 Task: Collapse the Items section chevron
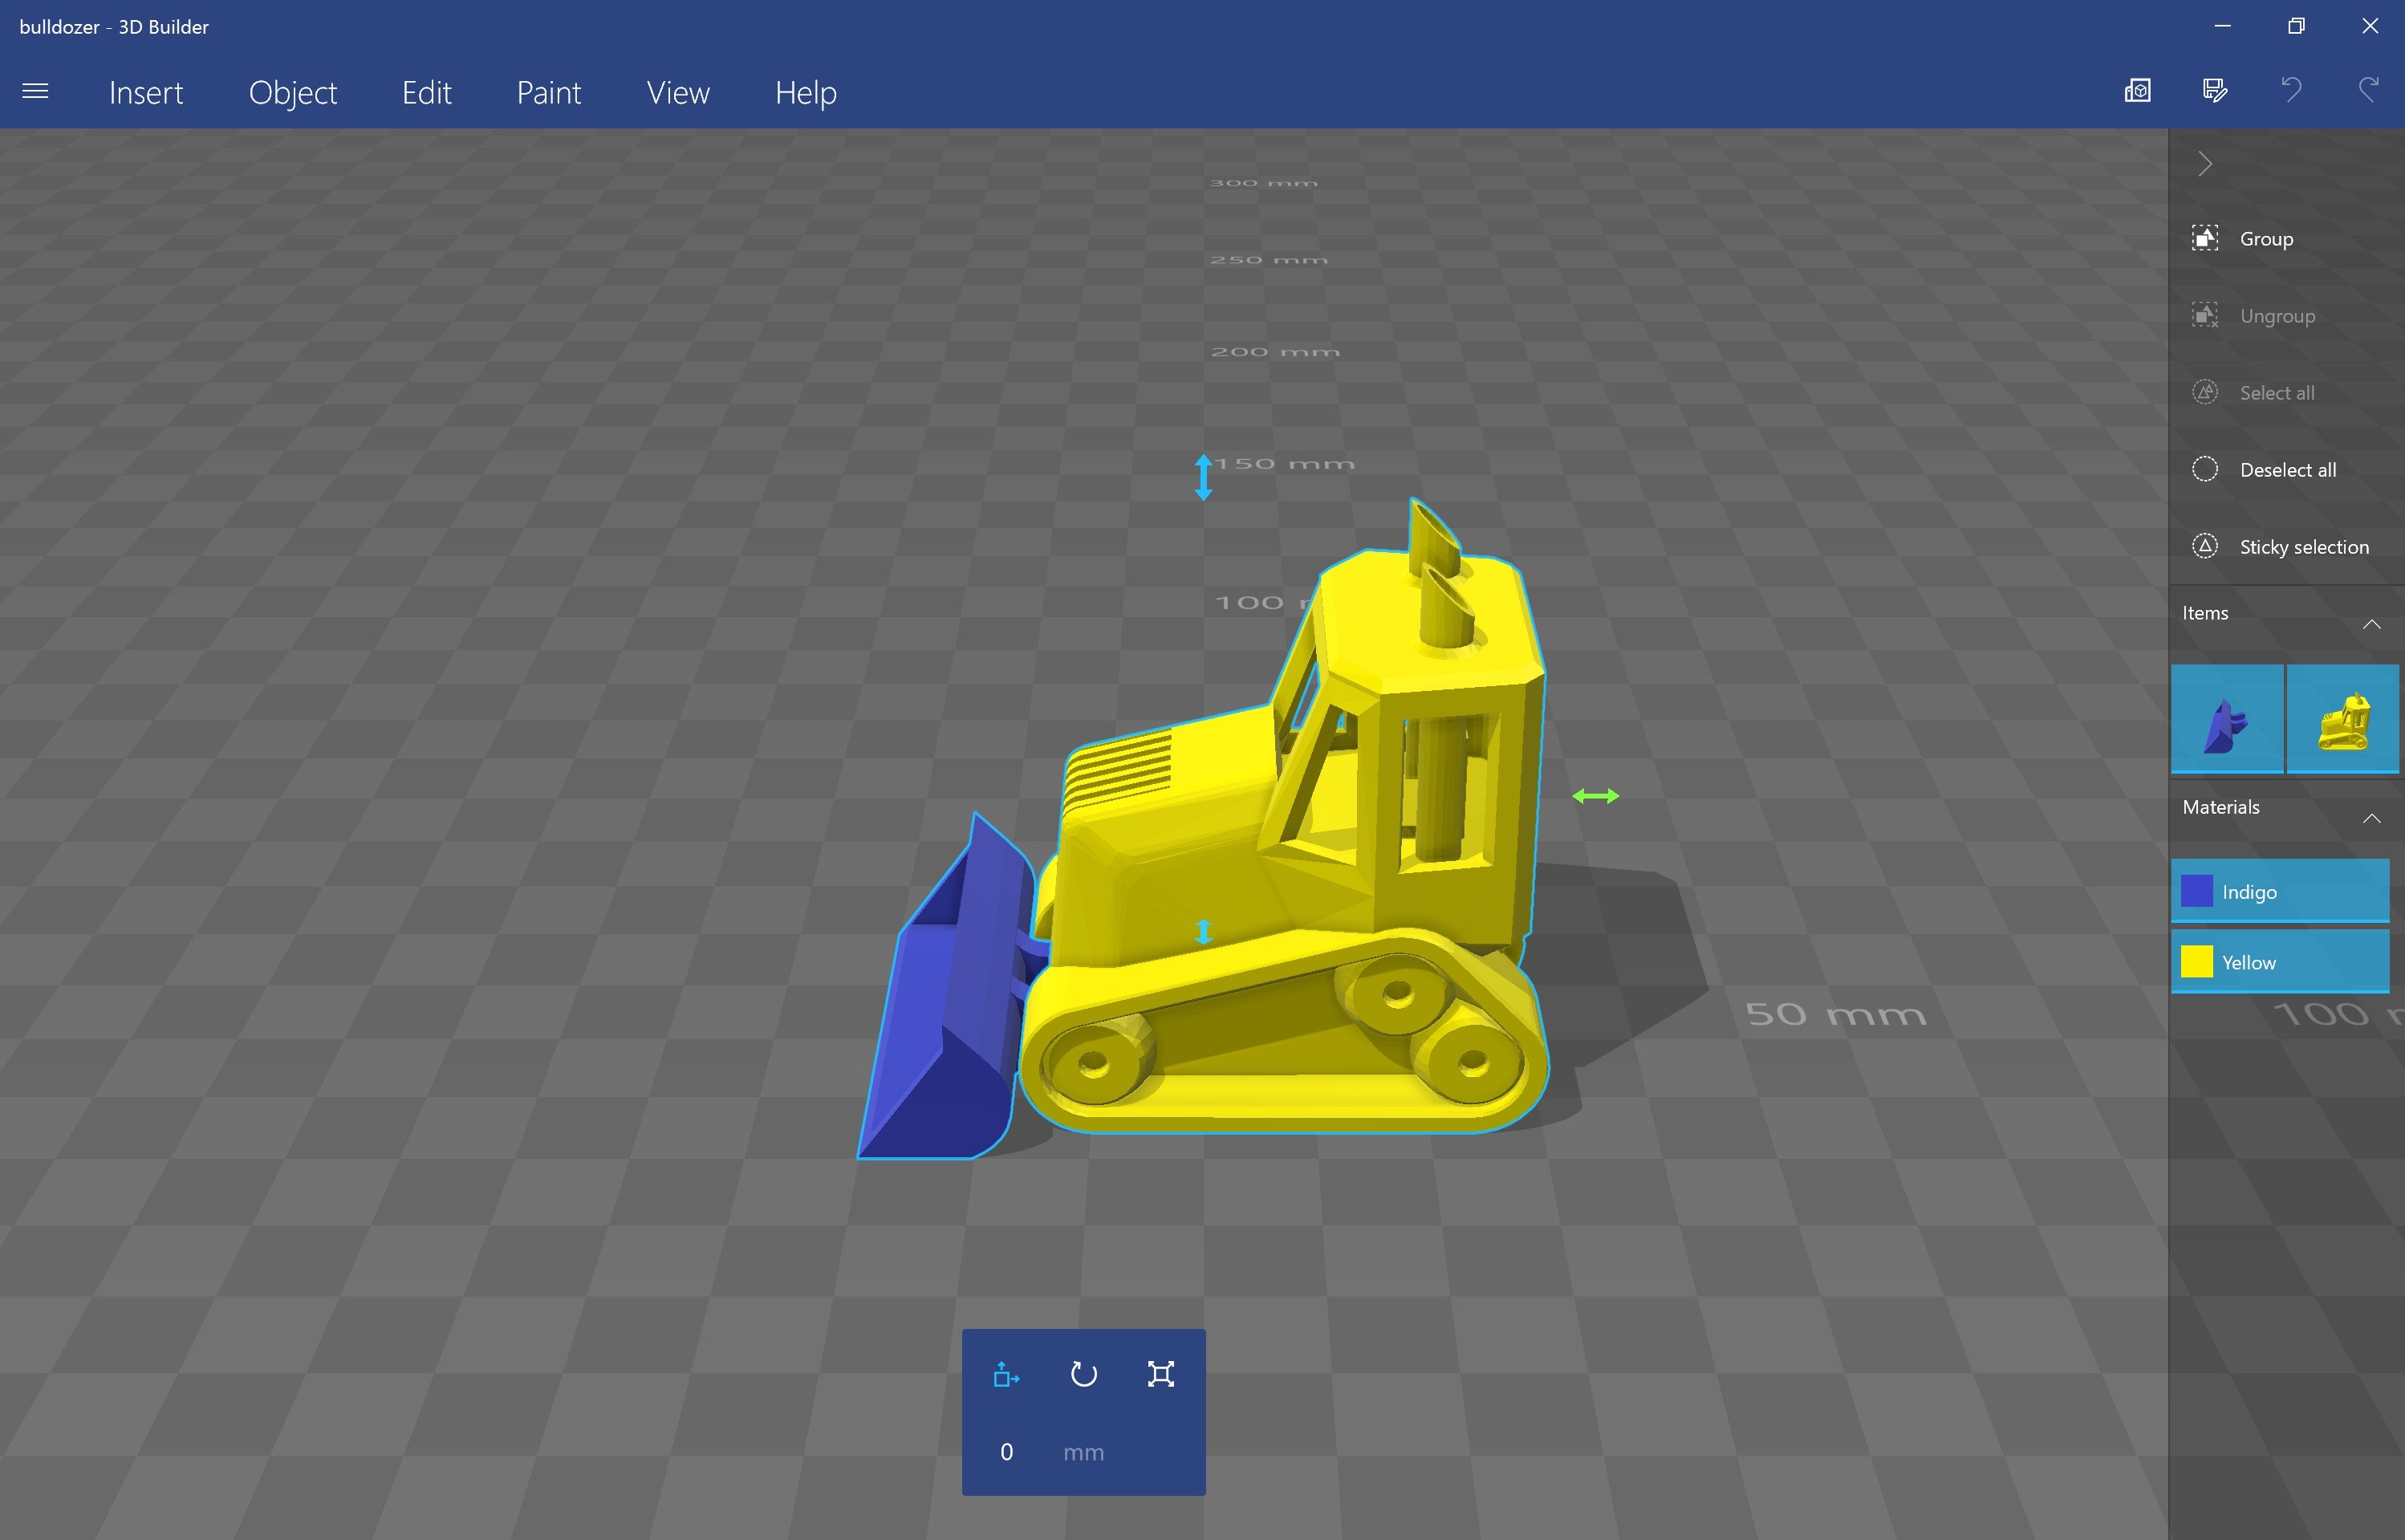tap(2371, 624)
